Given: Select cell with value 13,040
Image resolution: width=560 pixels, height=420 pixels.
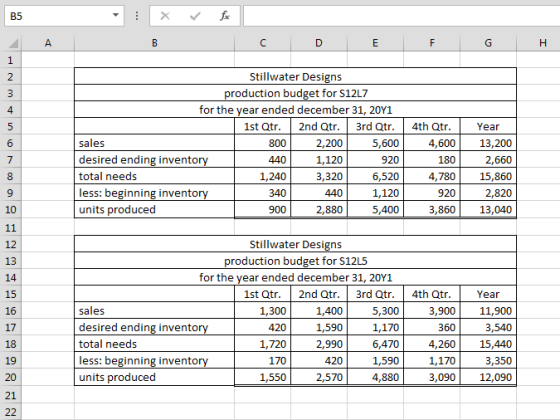Looking at the screenshot, I should (488, 209).
